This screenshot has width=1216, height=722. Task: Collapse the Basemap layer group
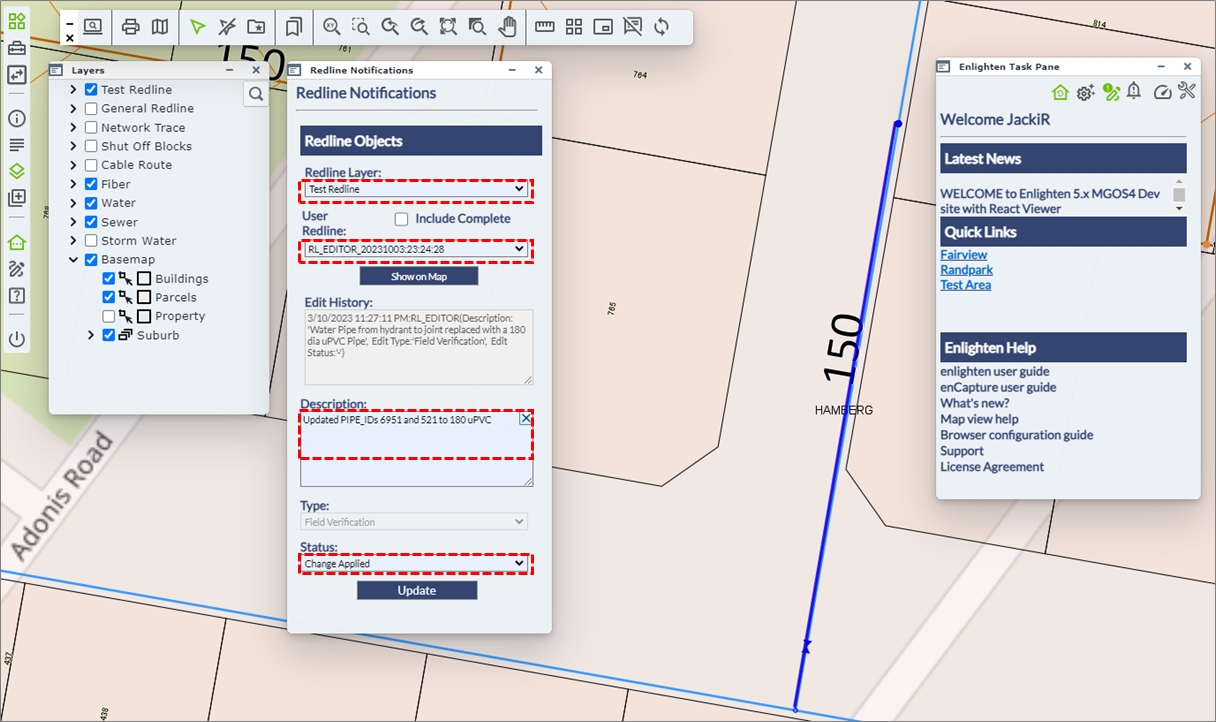click(74, 260)
